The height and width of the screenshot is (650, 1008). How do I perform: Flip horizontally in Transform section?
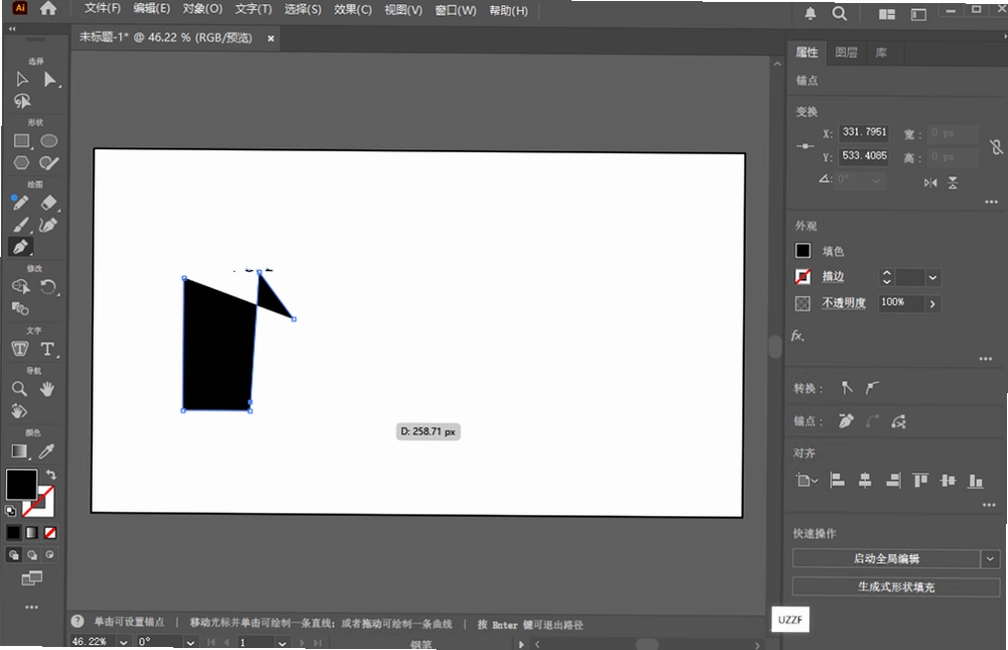930,183
